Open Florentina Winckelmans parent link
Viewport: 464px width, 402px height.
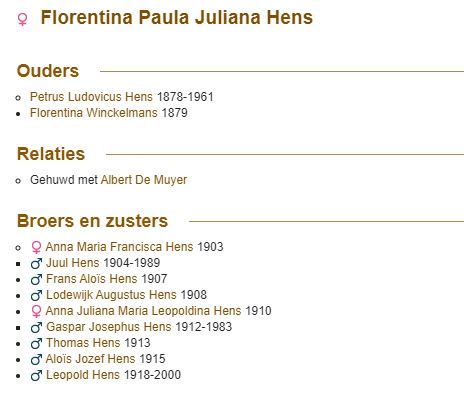click(94, 113)
